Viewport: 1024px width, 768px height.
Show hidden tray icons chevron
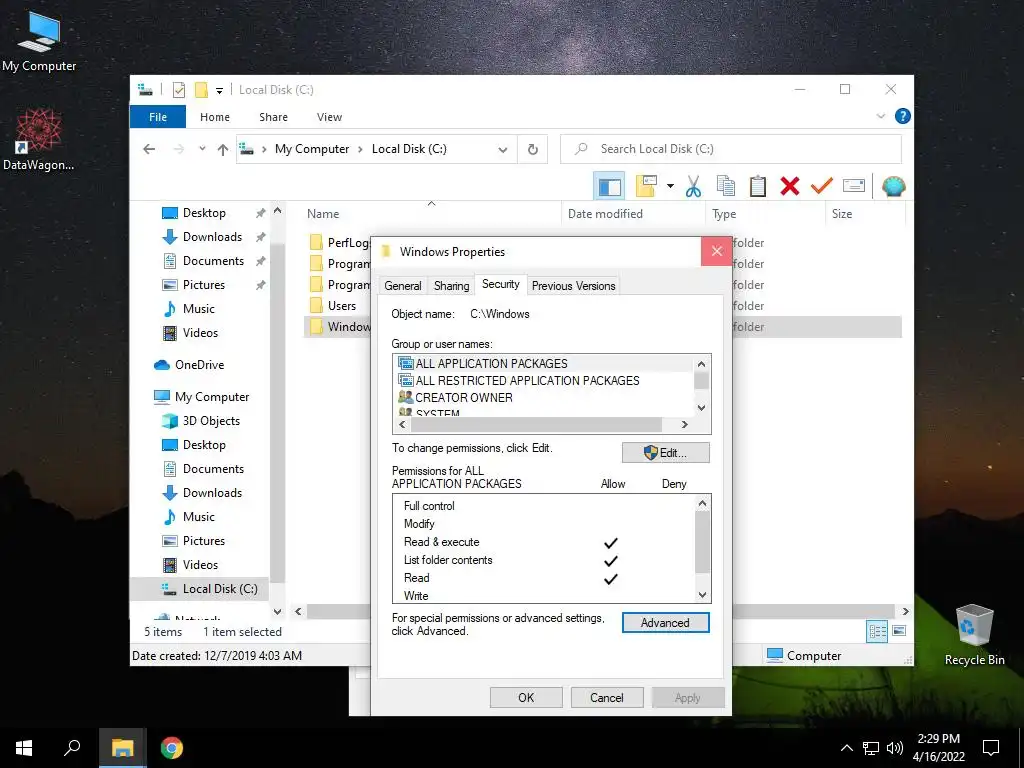[846, 748]
